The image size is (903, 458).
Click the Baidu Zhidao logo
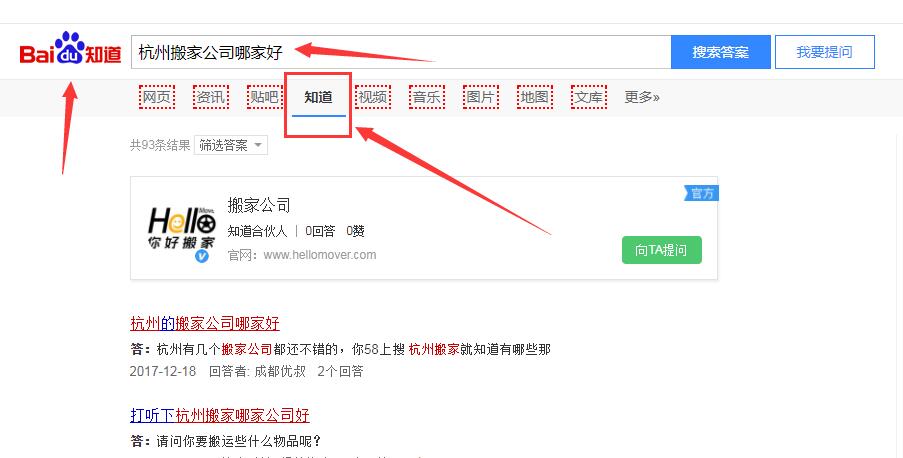[71, 52]
